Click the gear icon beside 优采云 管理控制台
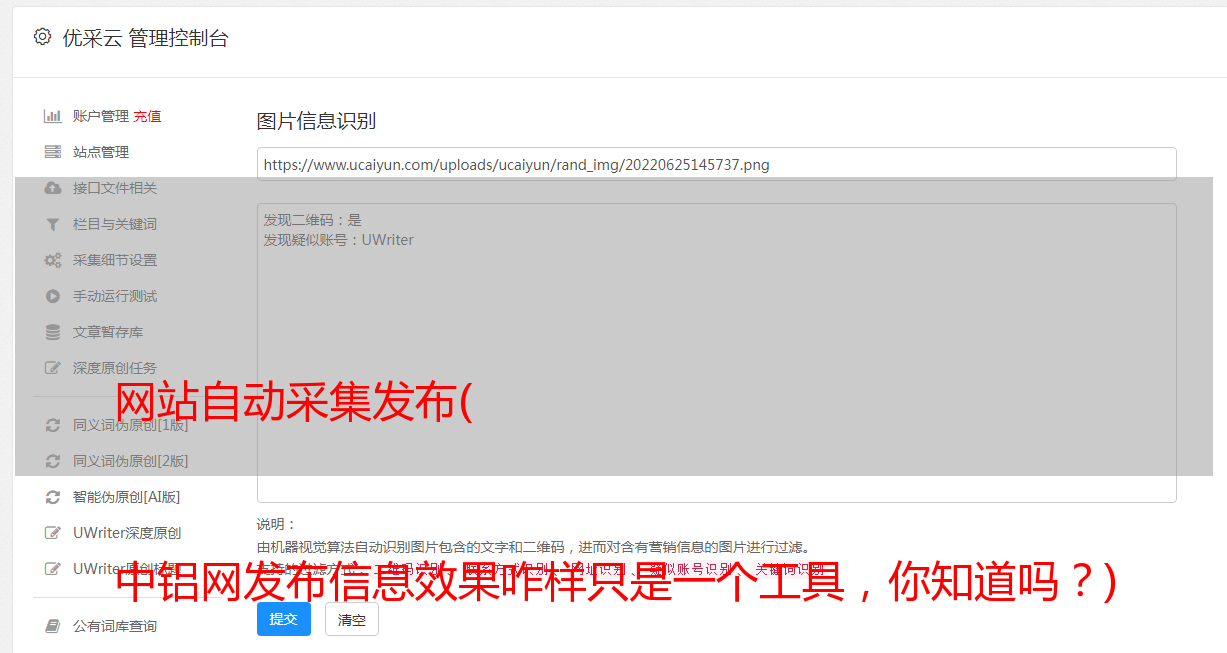This screenshot has height=653, width=1227. pos(42,37)
